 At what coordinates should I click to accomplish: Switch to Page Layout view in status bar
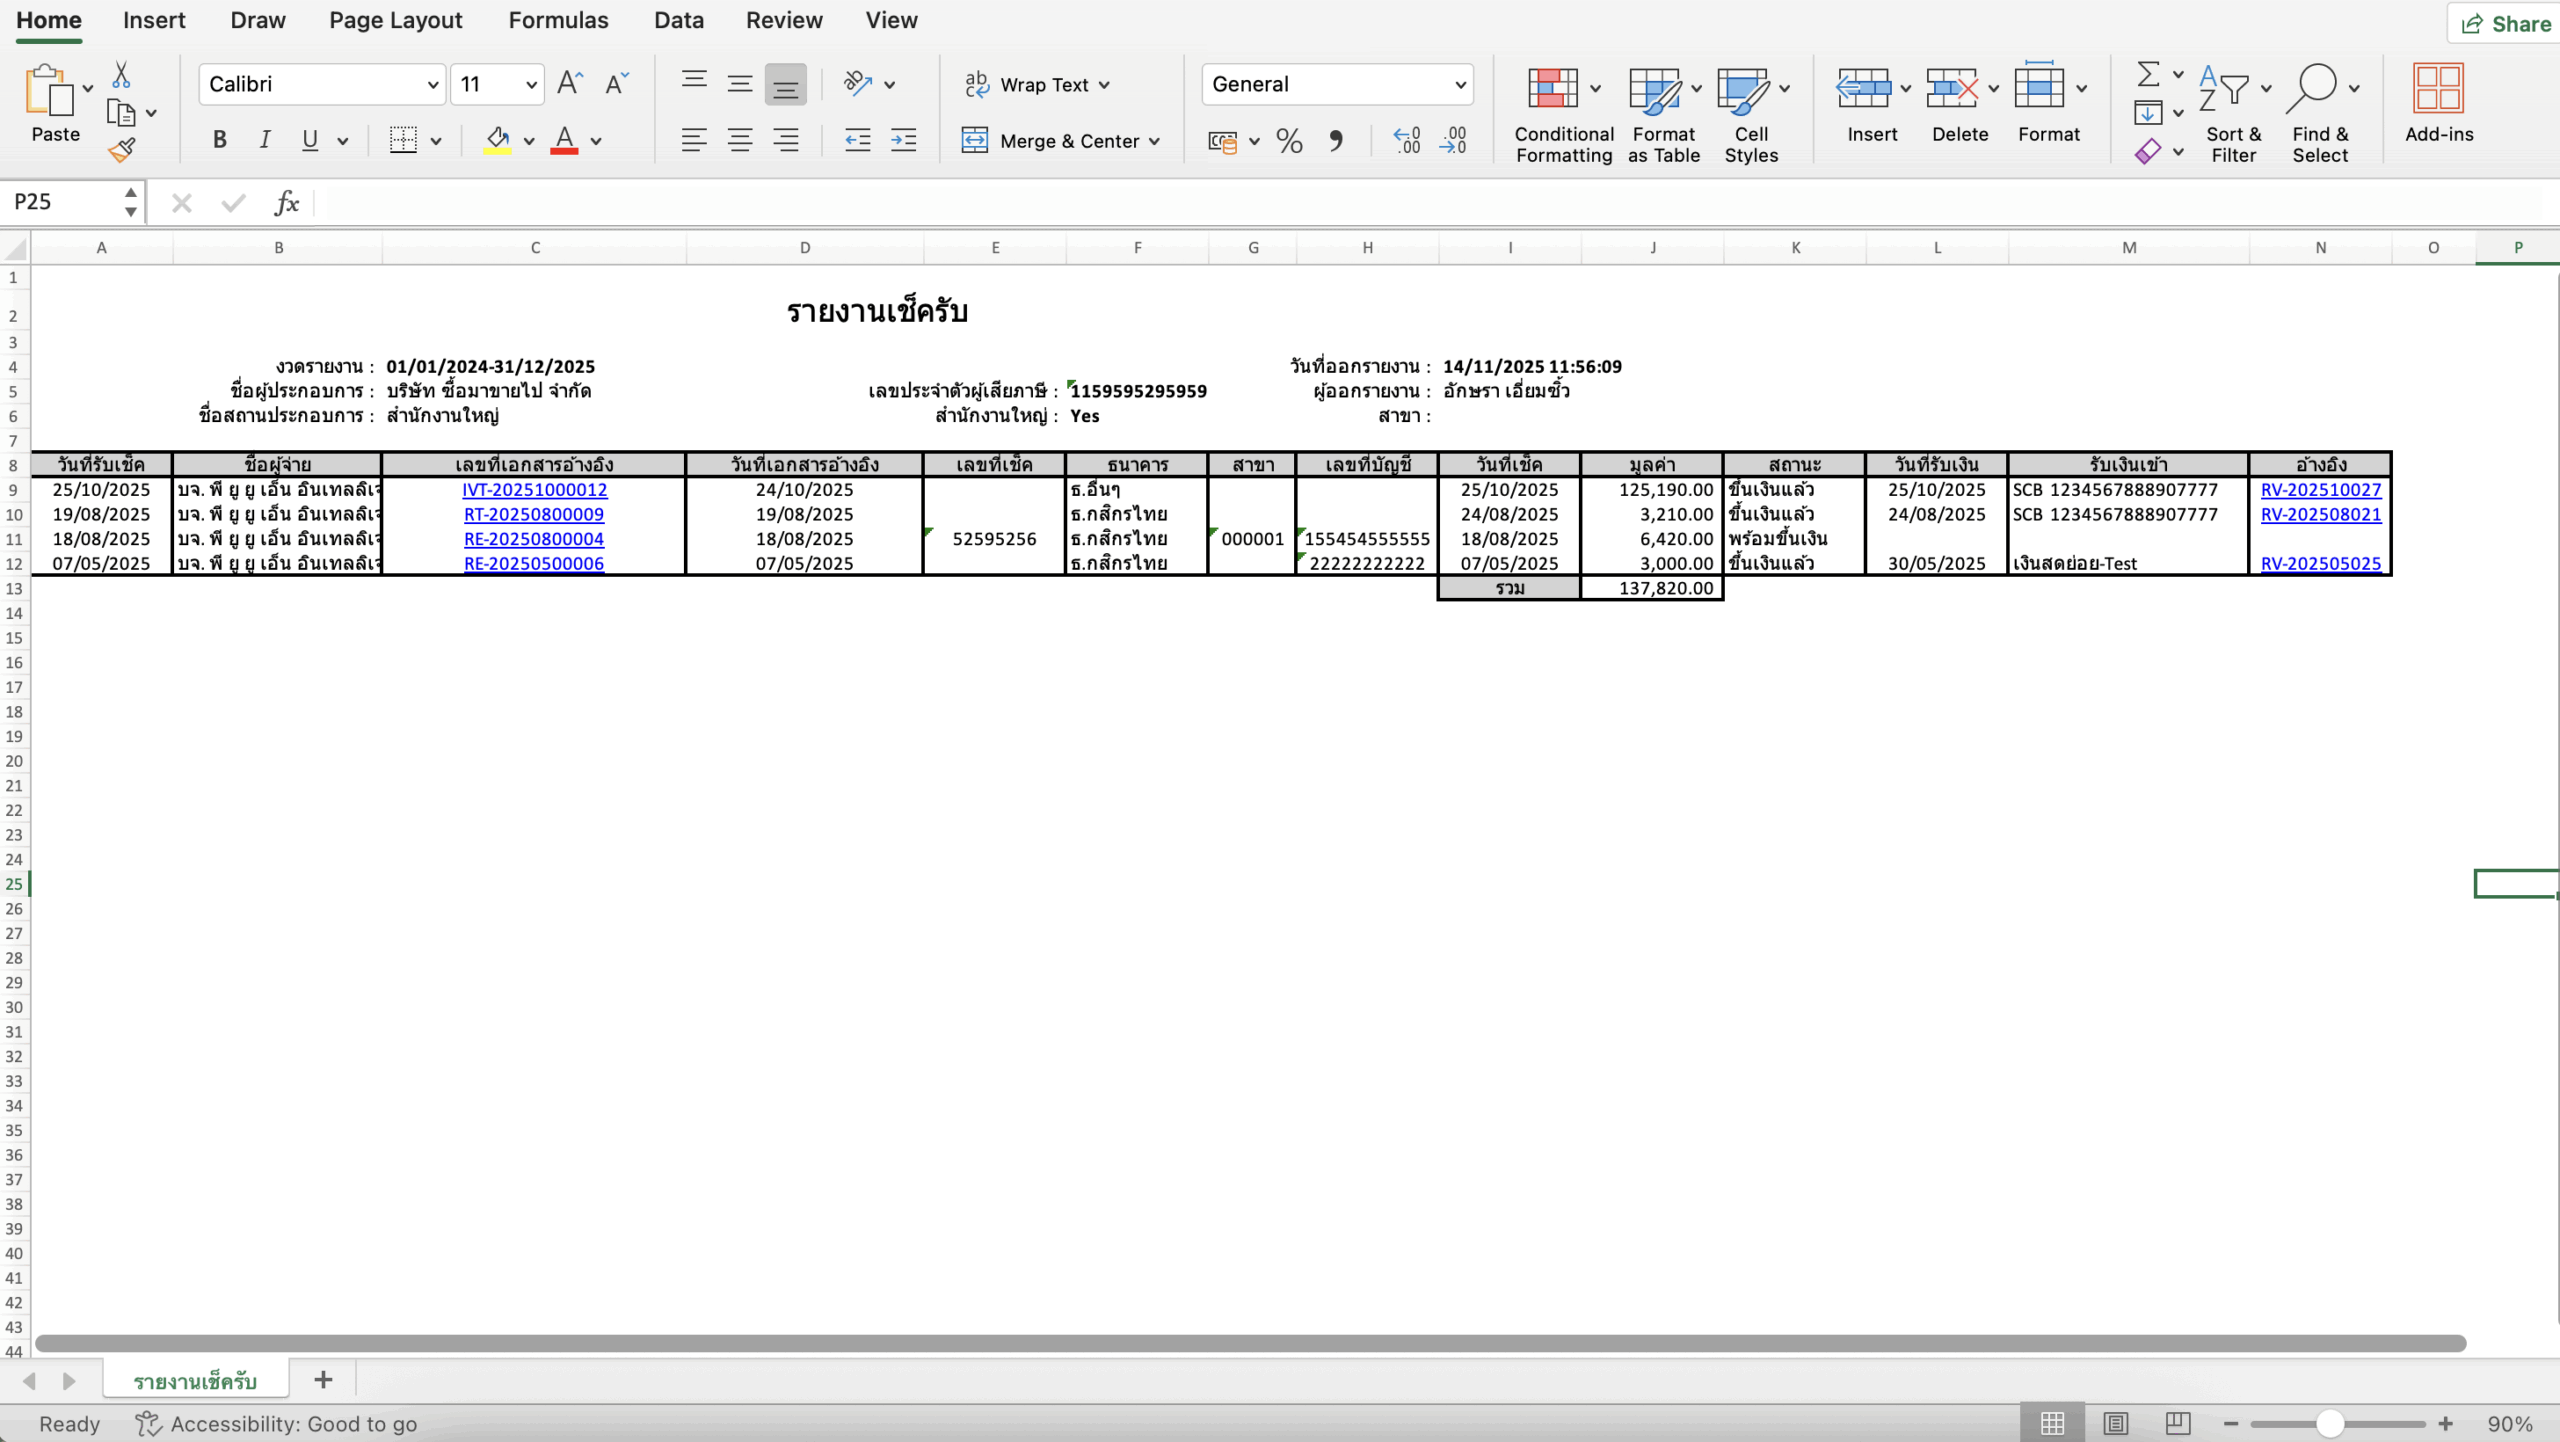pos(2115,1423)
